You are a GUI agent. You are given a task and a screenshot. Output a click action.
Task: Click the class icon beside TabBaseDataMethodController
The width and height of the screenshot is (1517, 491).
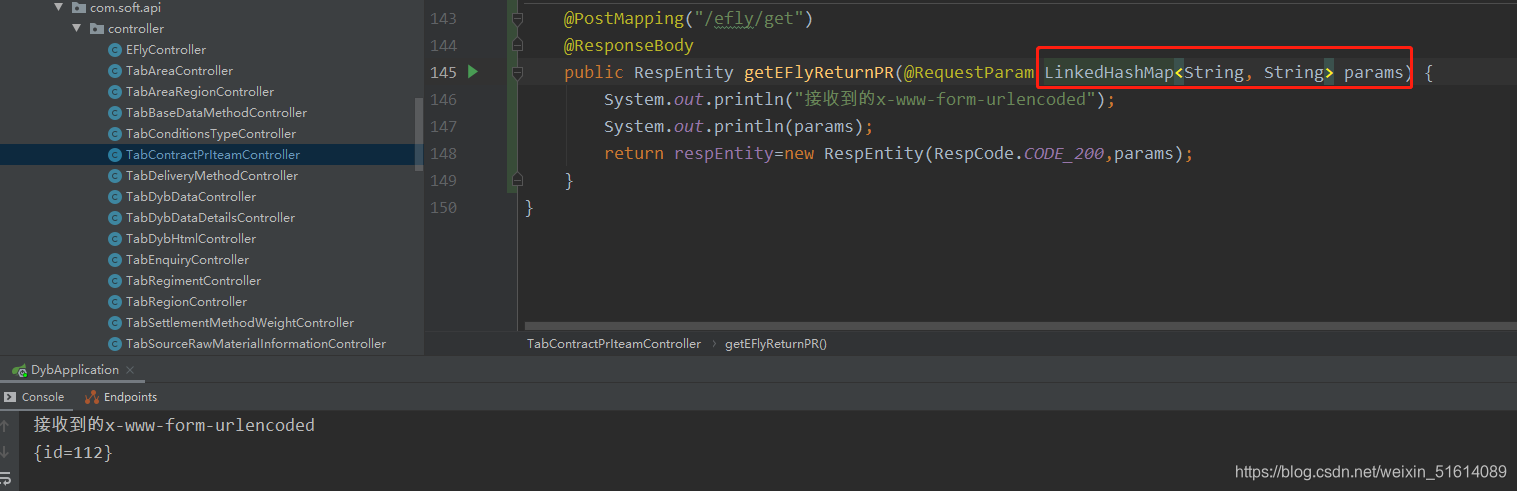[115, 113]
